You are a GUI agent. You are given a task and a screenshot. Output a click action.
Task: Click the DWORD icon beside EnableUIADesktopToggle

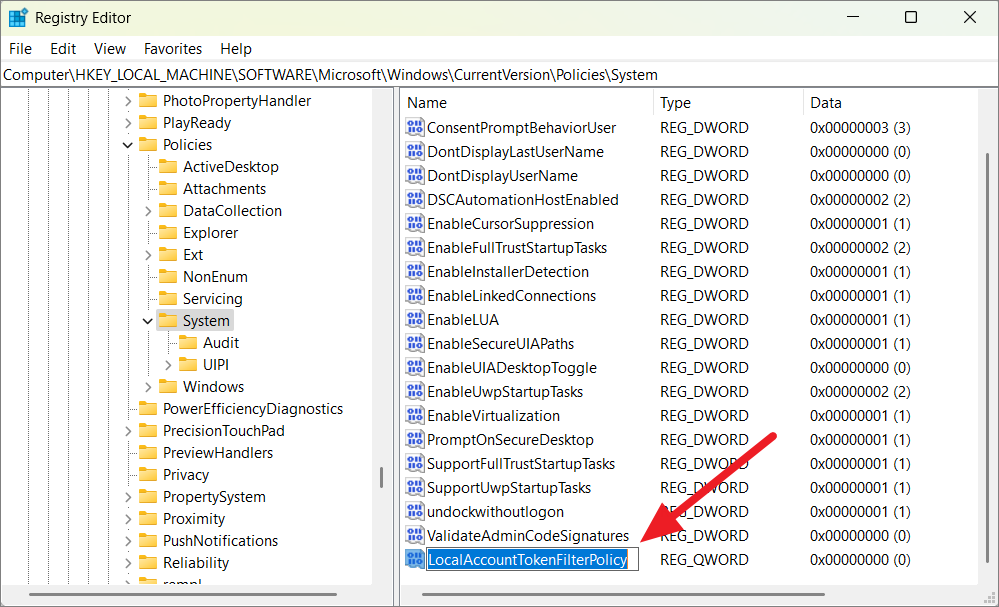click(x=415, y=368)
